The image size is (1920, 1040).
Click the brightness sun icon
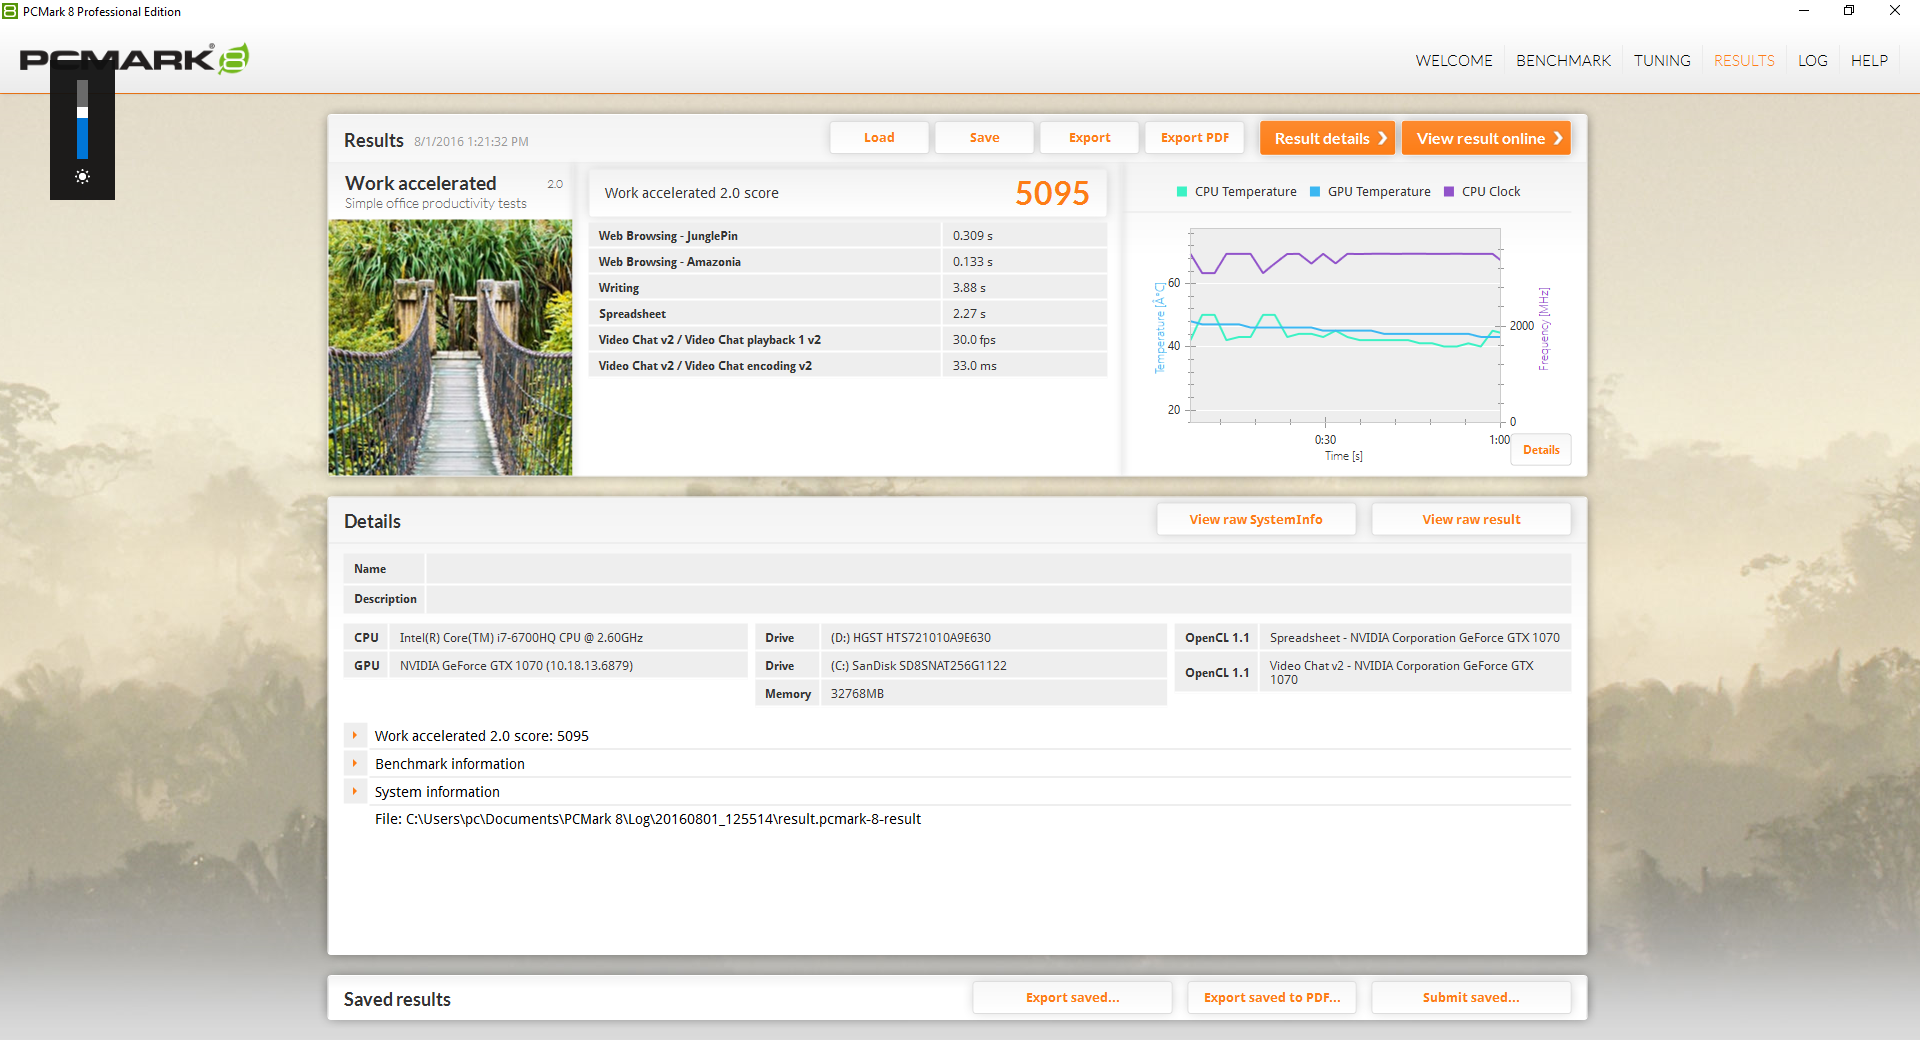(x=82, y=176)
